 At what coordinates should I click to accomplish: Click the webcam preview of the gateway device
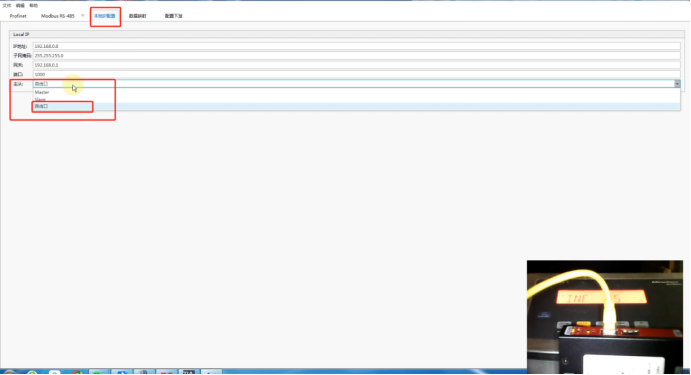(605, 317)
